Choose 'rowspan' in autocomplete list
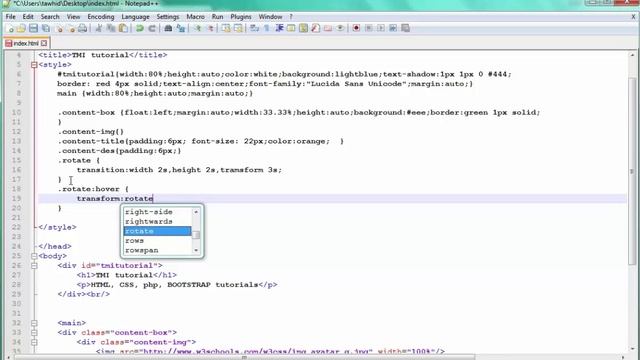 tap(157, 250)
